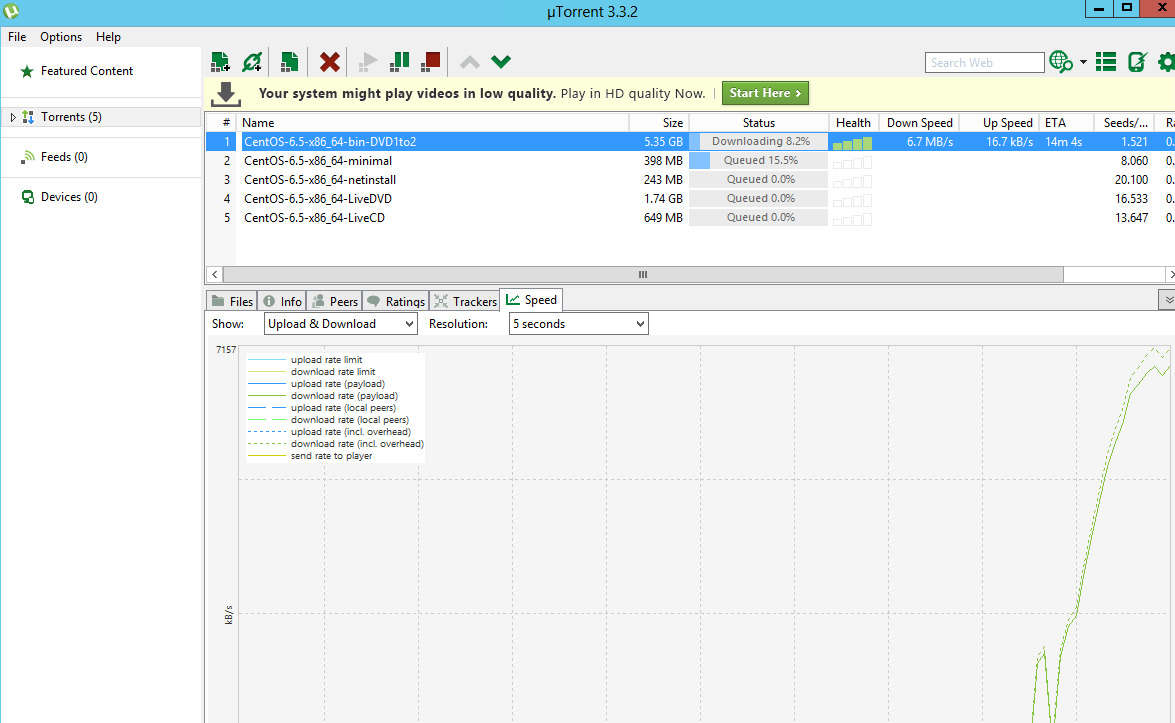Screen dimensions: 1175x723
Task: Open the search provider dropdown arrow
Action: [x=1084, y=62]
